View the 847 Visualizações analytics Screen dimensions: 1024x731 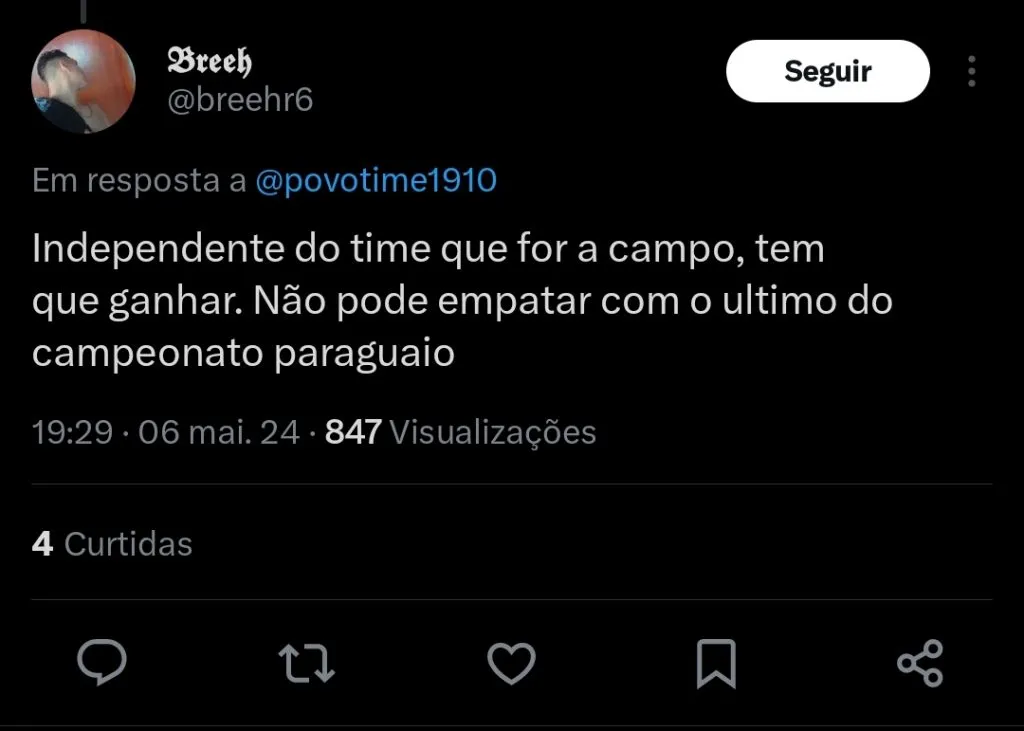(x=461, y=432)
